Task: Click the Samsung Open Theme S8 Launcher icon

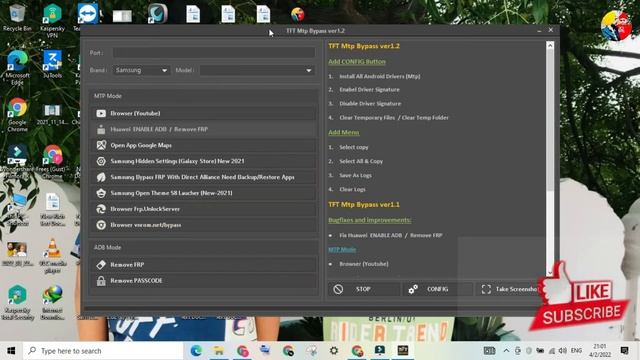Action: coord(101,193)
